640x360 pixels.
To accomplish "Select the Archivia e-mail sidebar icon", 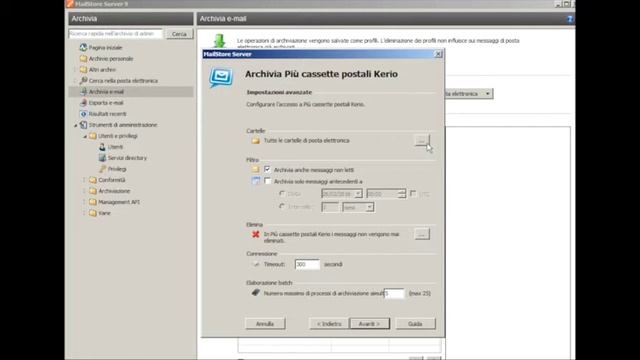I will 83,92.
